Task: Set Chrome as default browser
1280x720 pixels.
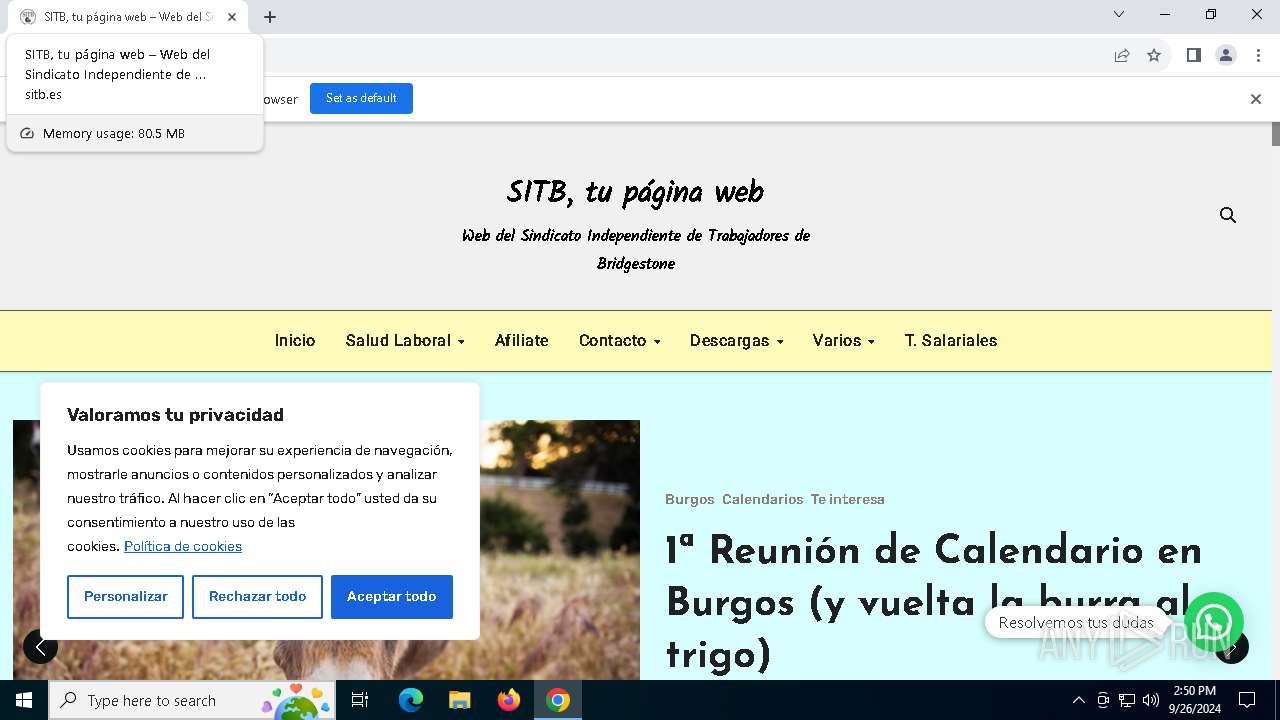Action: coord(361,98)
